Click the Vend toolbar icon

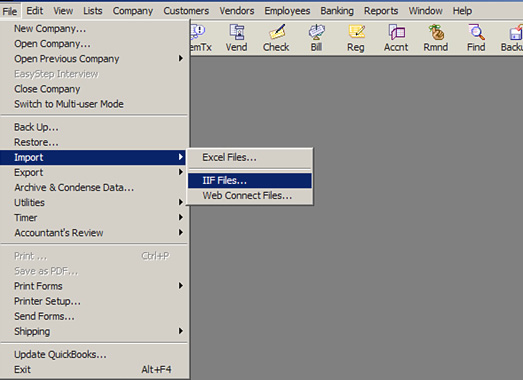[x=236, y=38]
